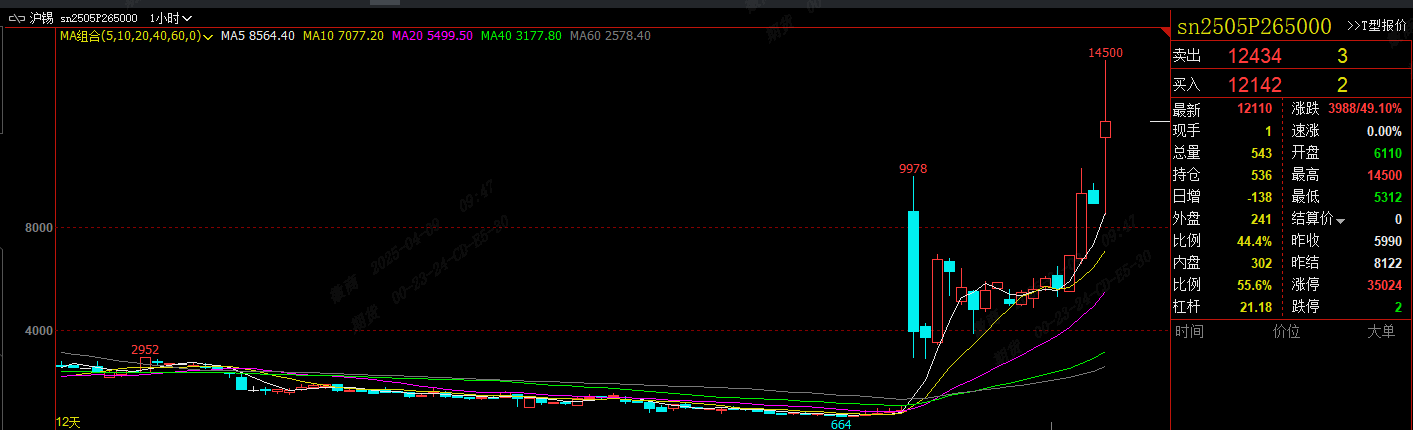Image resolution: width=1413 pixels, height=430 pixels.
Task: Click the 时间 column header
Action: (1189, 331)
